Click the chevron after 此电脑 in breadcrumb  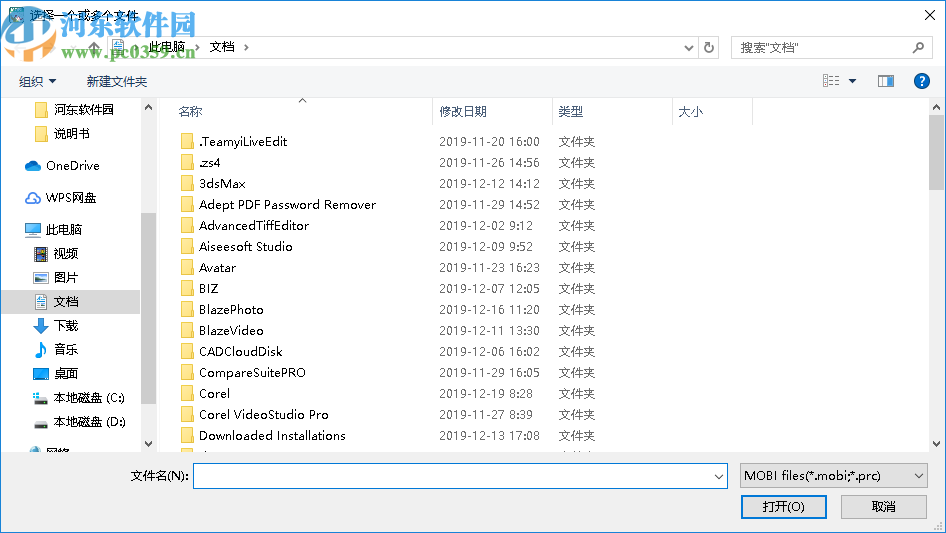click(x=197, y=47)
